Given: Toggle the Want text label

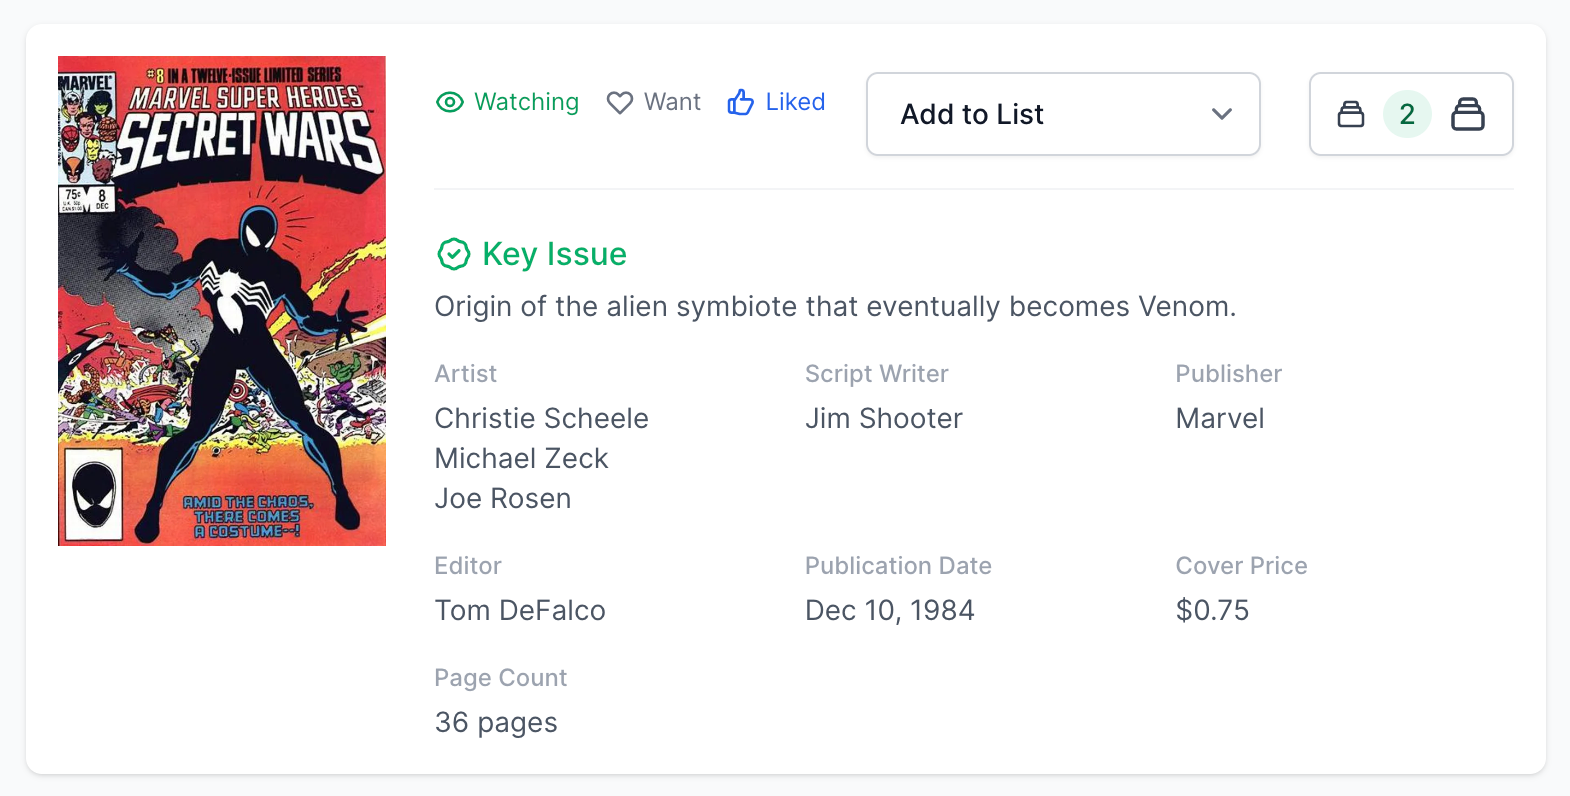Looking at the screenshot, I should (x=672, y=102).
